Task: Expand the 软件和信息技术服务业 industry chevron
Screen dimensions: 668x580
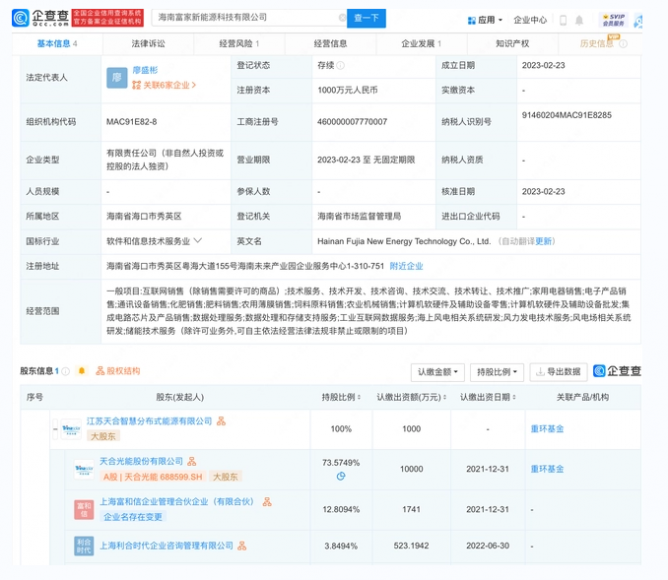Action: [197, 240]
